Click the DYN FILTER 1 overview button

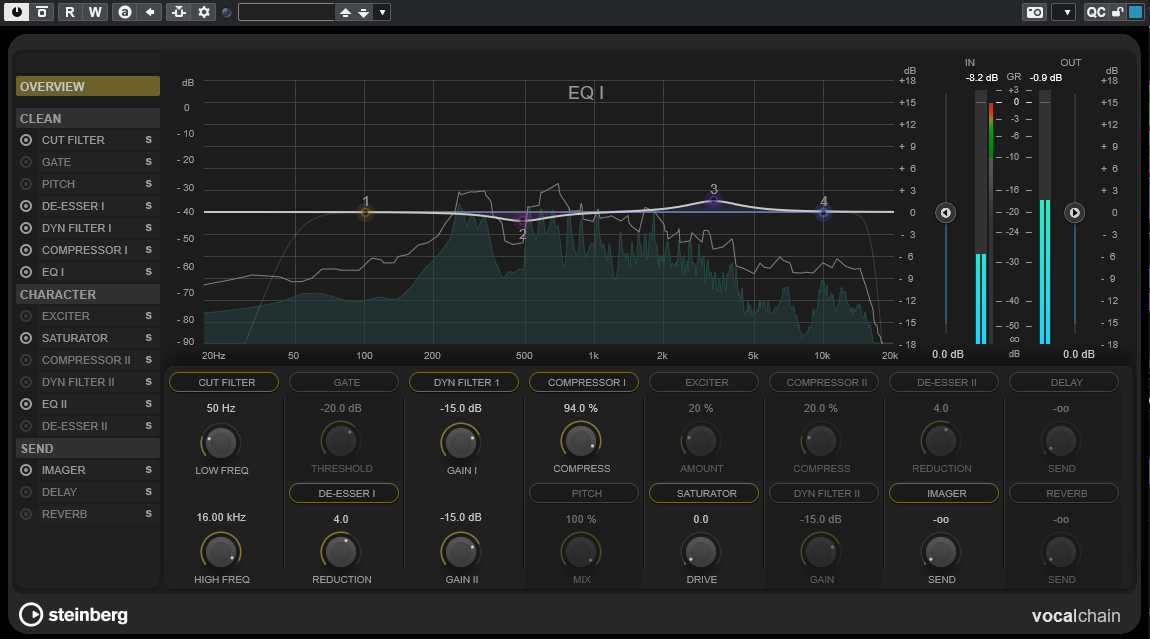(464, 382)
